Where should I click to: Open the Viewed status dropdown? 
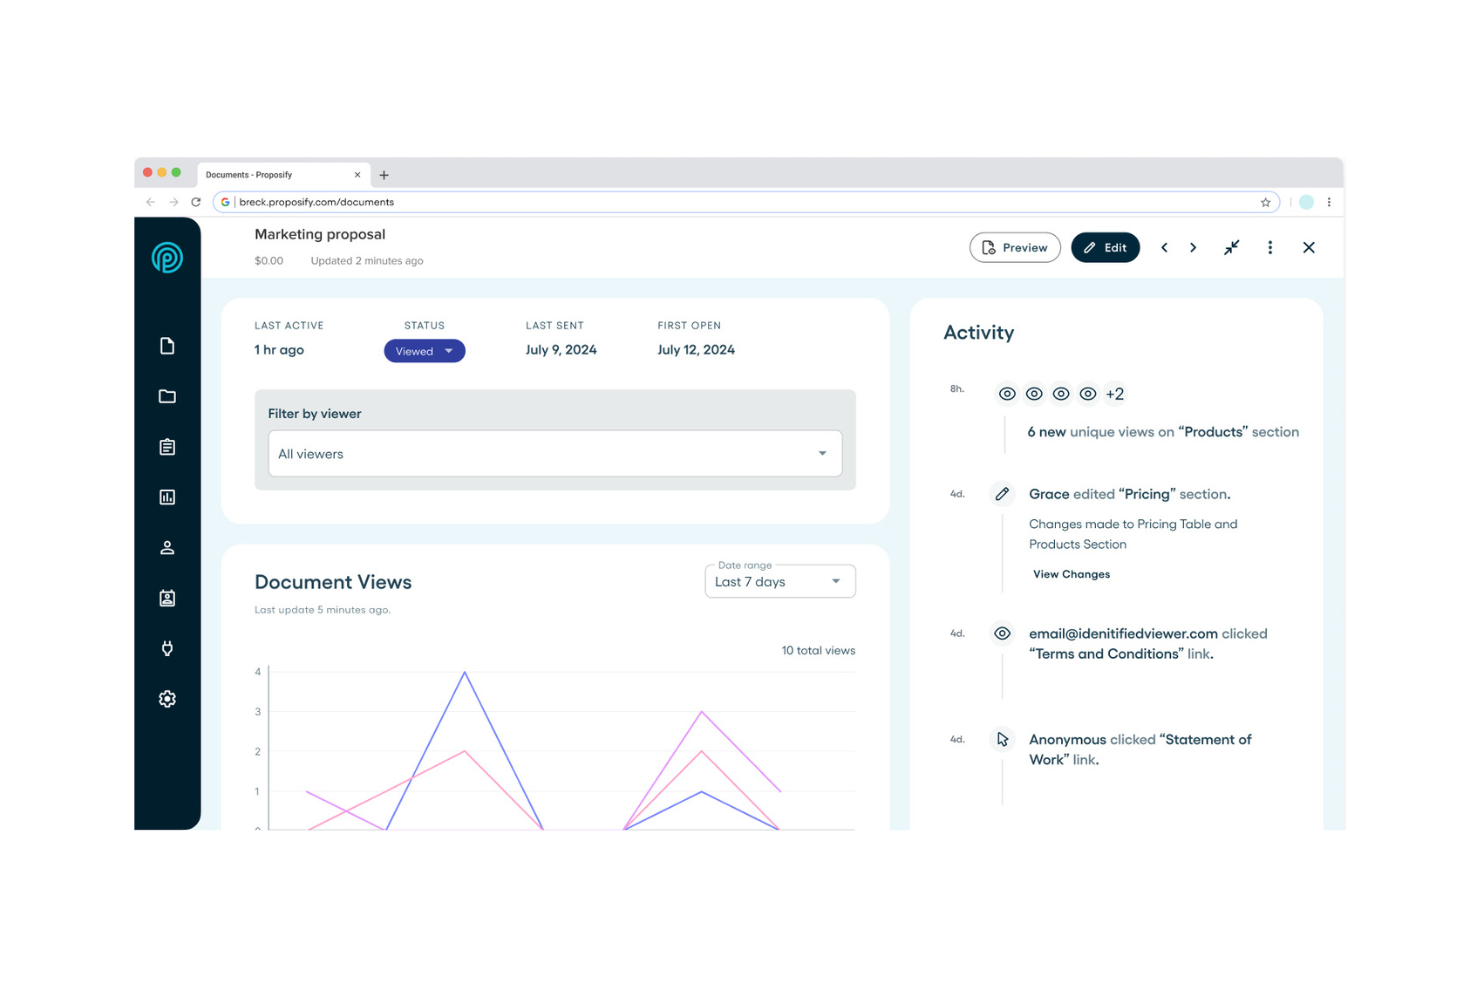pyautogui.click(x=424, y=350)
